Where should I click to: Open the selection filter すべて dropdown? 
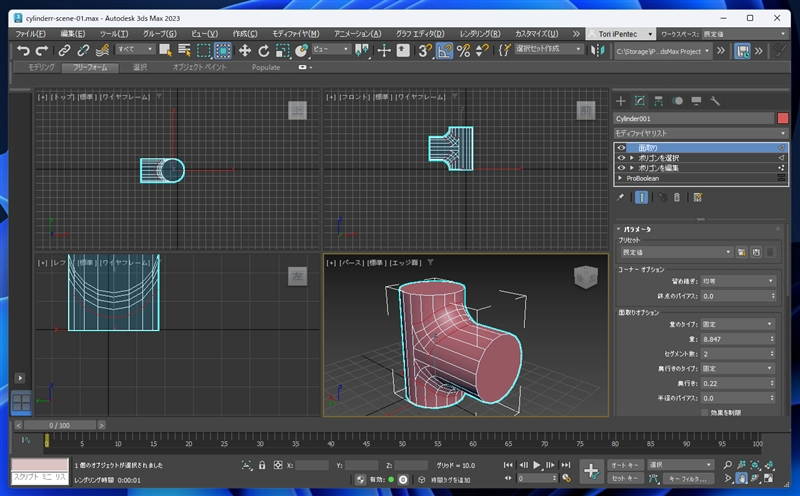pyautogui.click(x=135, y=49)
